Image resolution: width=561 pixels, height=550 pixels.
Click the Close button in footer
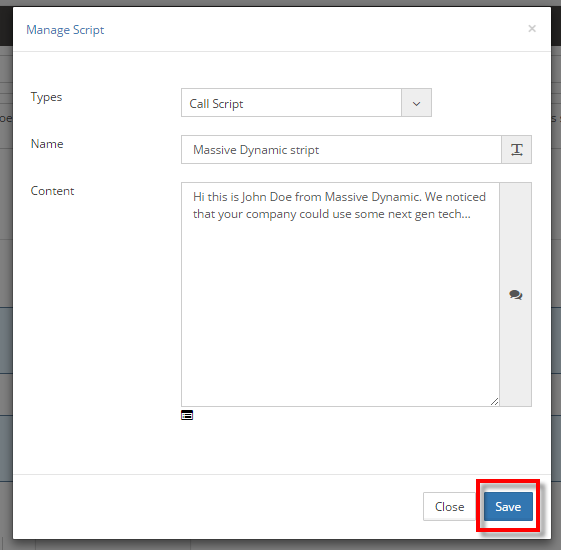click(449, 506)
